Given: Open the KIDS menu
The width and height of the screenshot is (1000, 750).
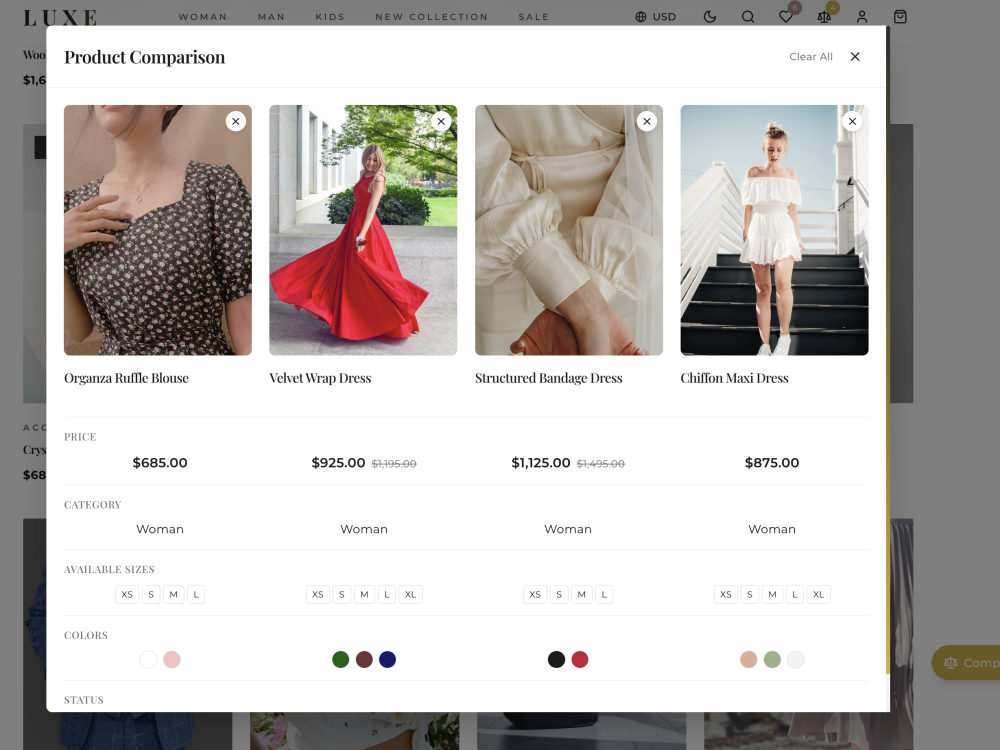Looking at the screenshot, I should pos(330,17).
